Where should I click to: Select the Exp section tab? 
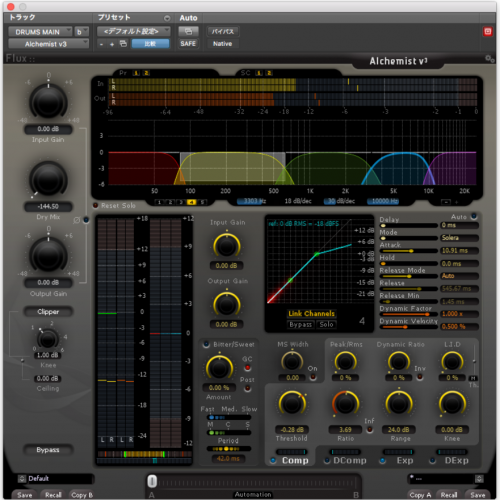(405, 461)
